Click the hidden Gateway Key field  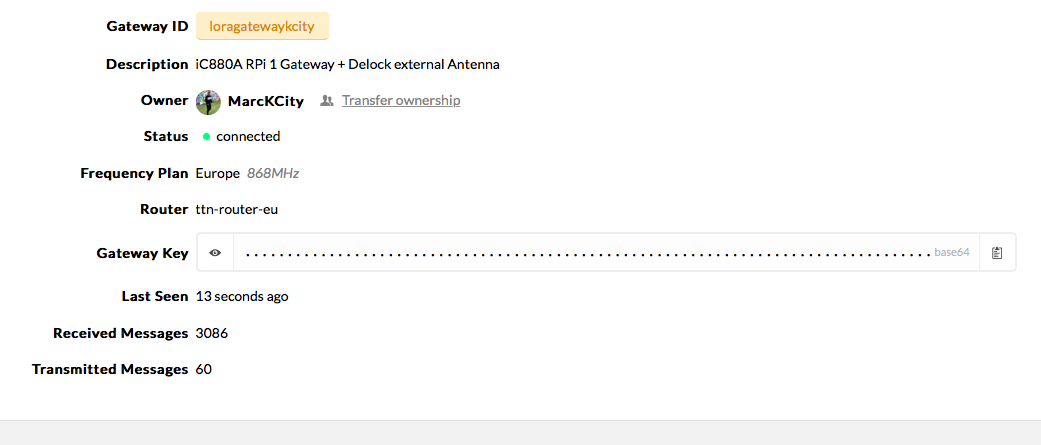(588, 253)
